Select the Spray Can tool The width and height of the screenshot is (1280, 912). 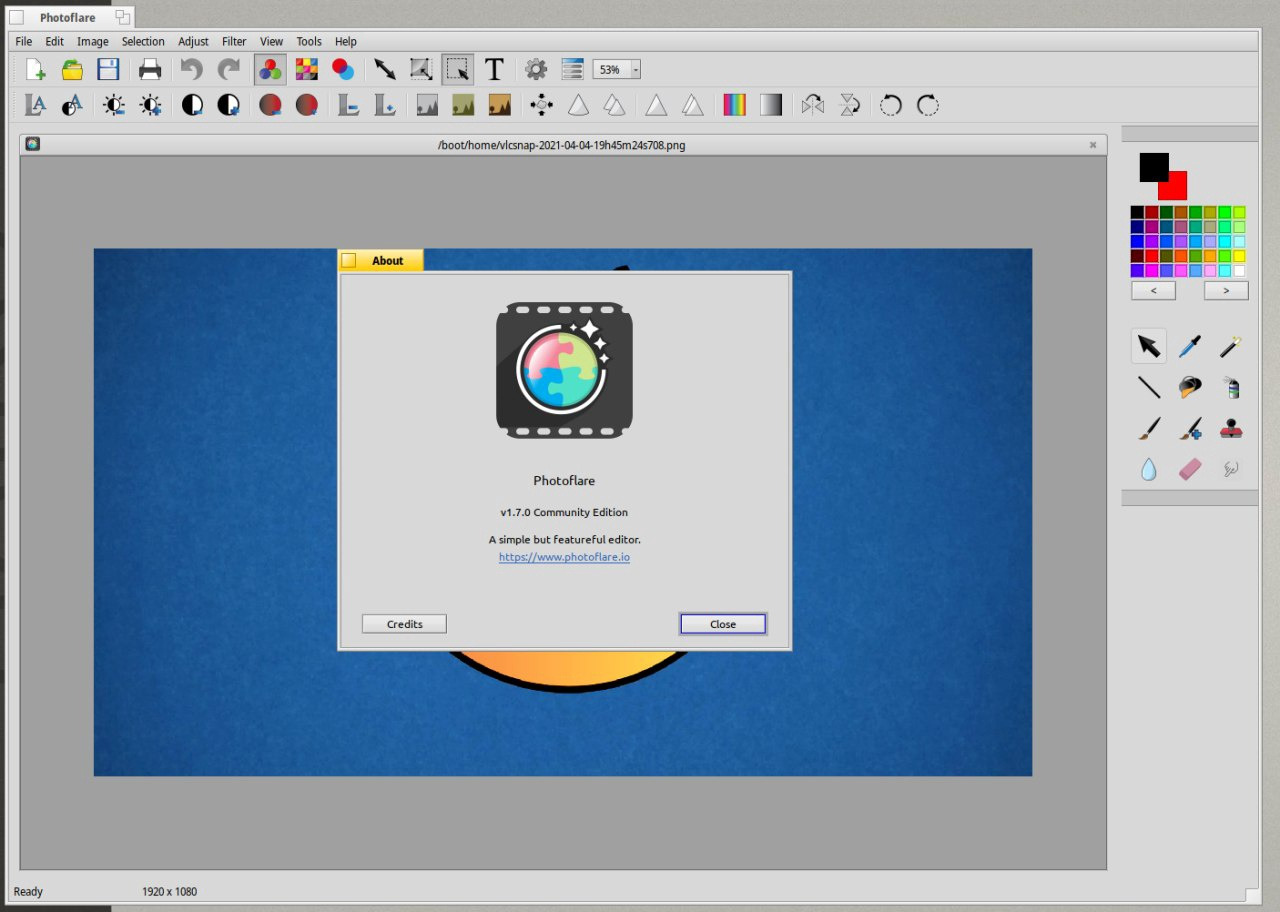click(1231, 388)
